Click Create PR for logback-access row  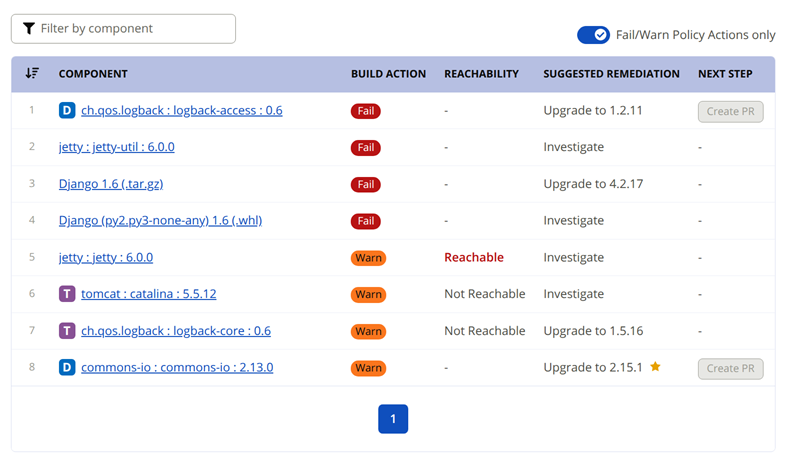tap(731, 111)
